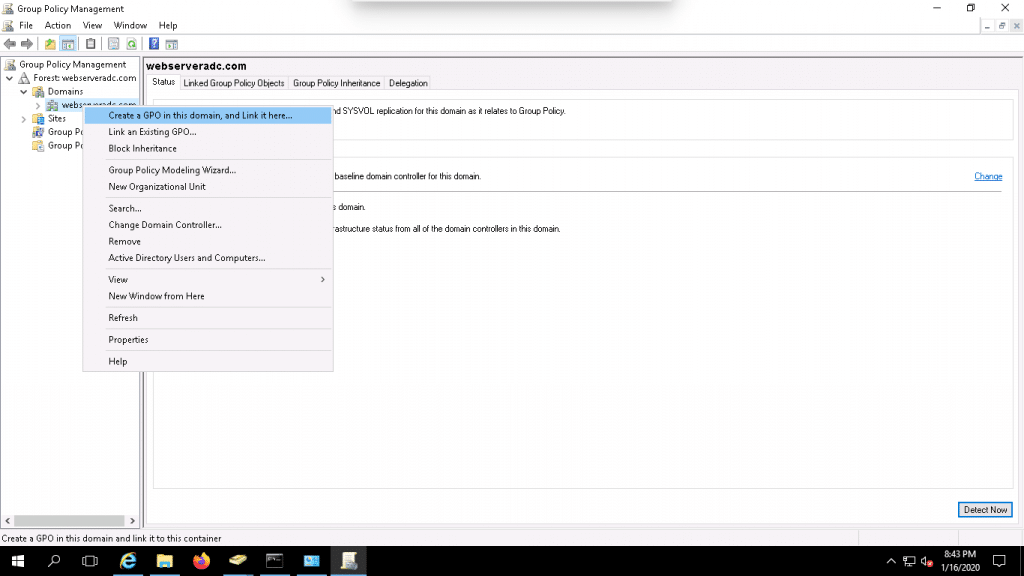Open the Action menu
1024x576 pixels.
(57, 25)
